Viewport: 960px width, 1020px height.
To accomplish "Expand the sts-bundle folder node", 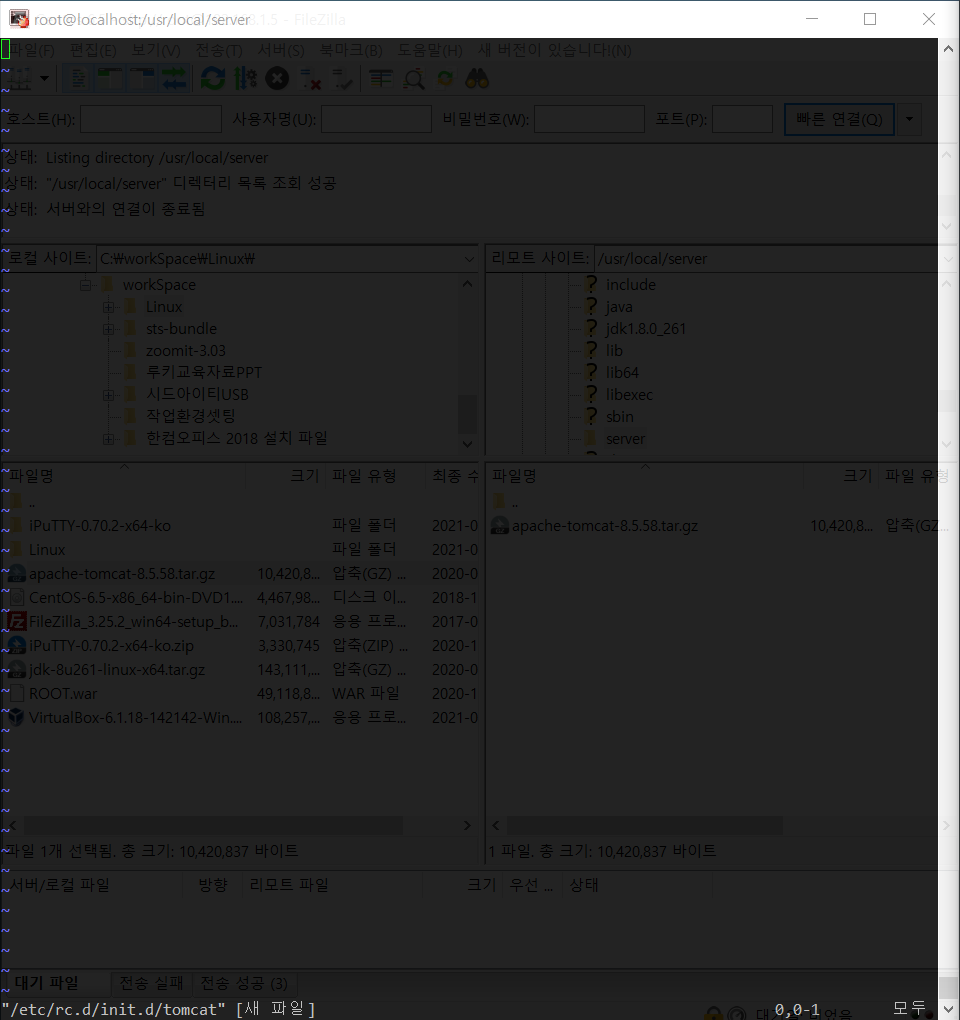I will pos(109,329).
